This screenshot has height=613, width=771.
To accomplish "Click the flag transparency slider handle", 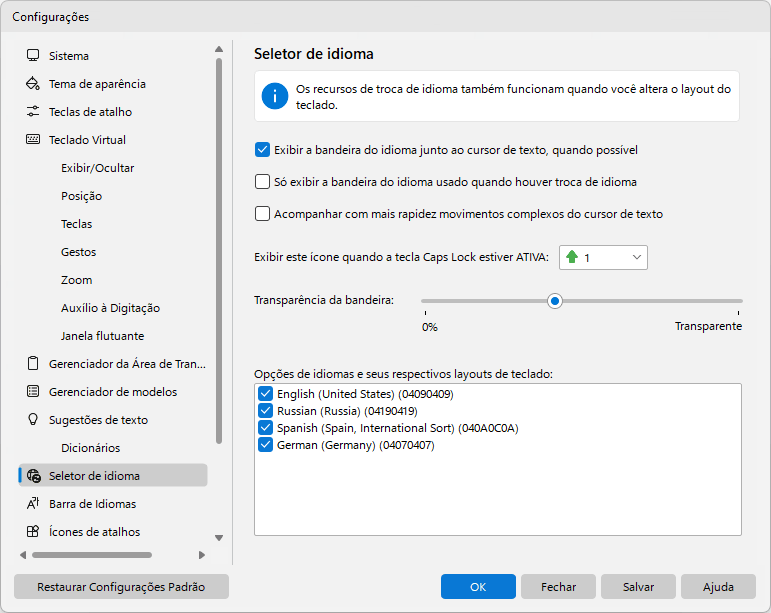I will 555,301.
